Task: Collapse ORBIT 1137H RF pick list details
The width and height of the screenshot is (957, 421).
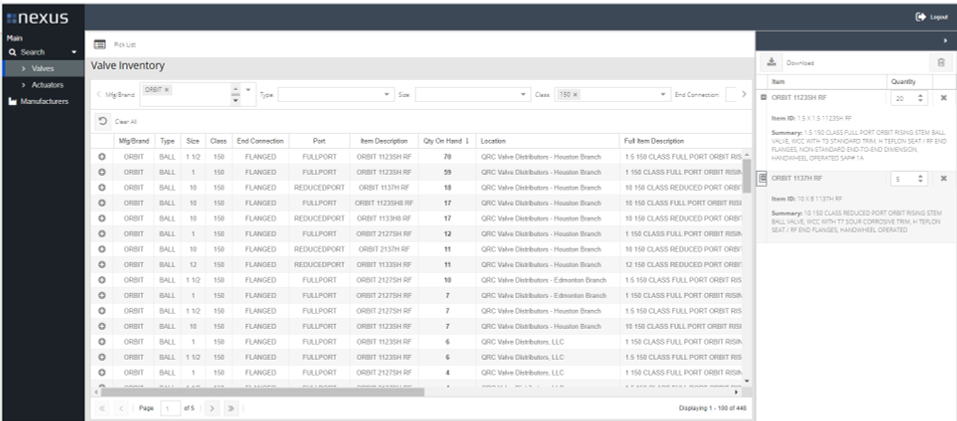Action: 763,178
